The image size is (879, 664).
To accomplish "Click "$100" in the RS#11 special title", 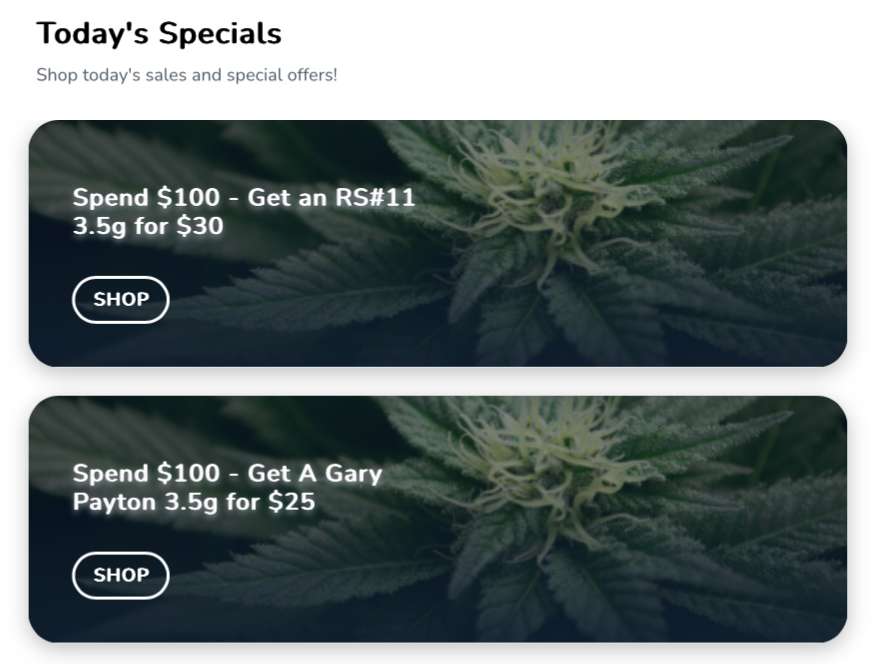I will tap(188, 197).
